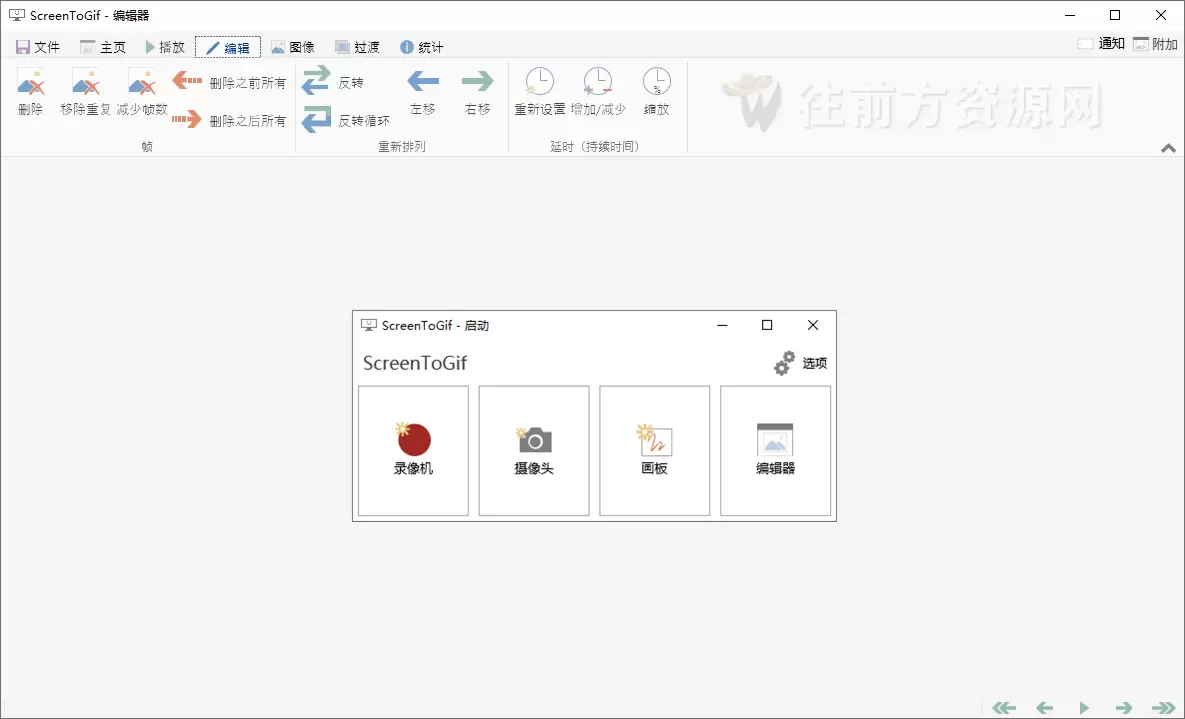This screenshot has height=719, width=1185.
Task: Choose 删除之后所有 frames
Action: [x=230, y=119]
